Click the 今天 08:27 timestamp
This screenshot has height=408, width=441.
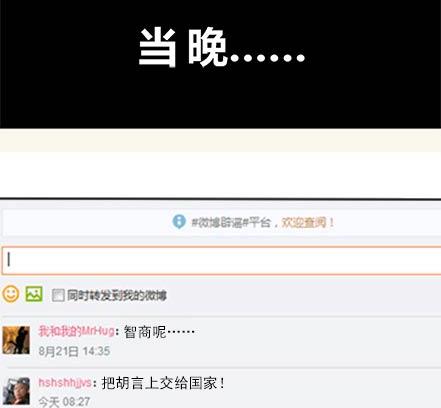(x=64, y=402)
